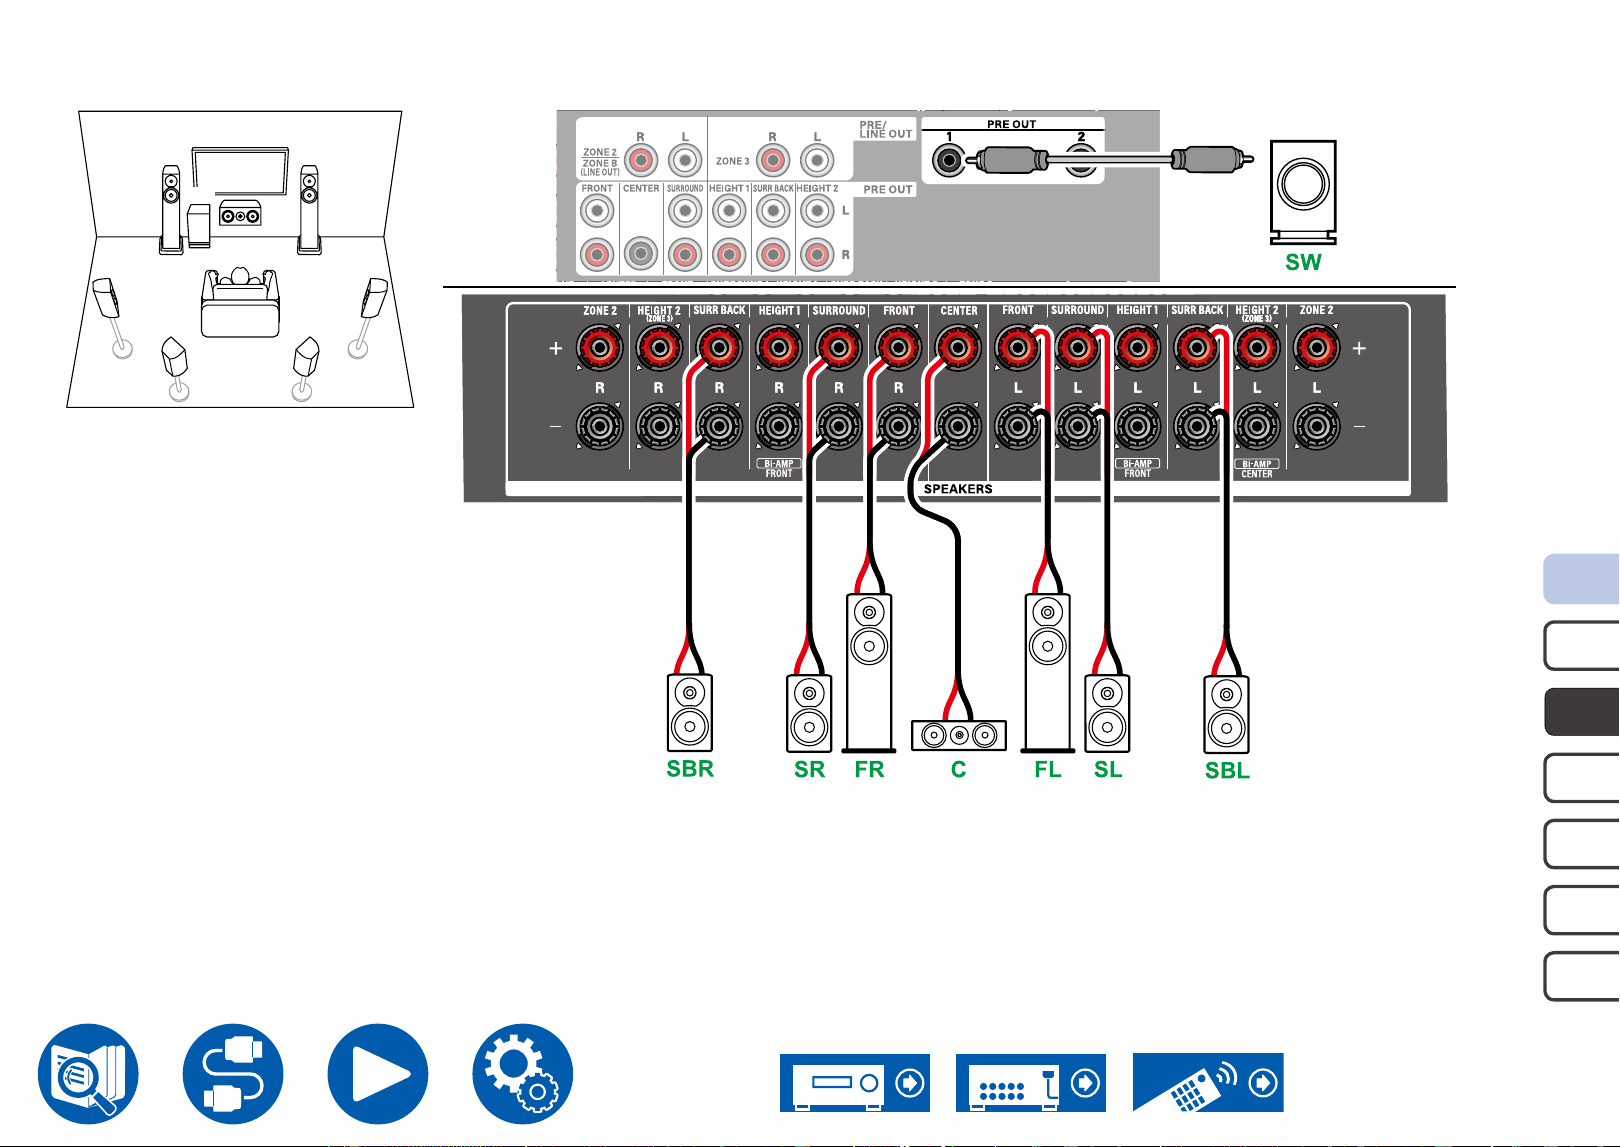This screenshot has width=1620, height=1147.
Task: Click the ZONE 2 R line-out jack
Action: (641, 160)
